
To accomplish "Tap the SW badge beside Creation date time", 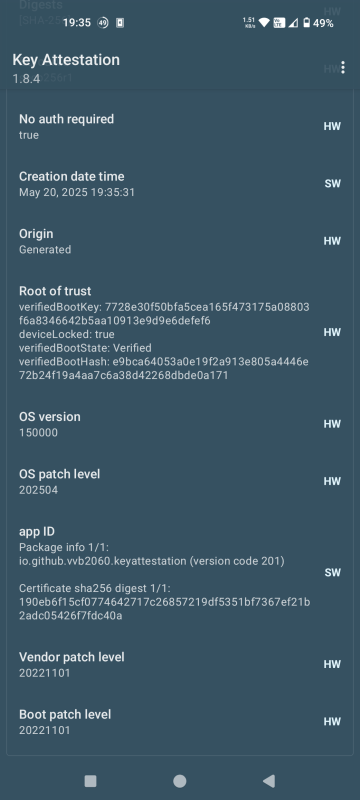I will click(332, 184).
